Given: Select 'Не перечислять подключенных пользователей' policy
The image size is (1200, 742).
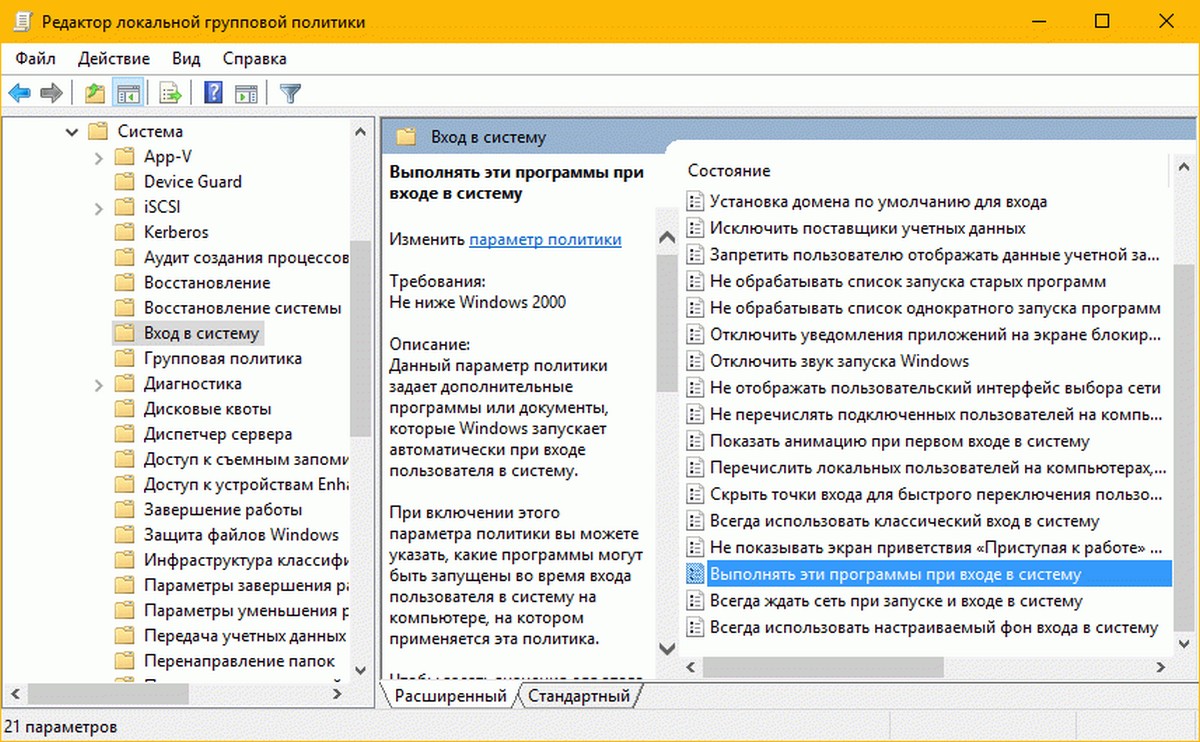Looking at the screenshot, I should tap(935, 414).
